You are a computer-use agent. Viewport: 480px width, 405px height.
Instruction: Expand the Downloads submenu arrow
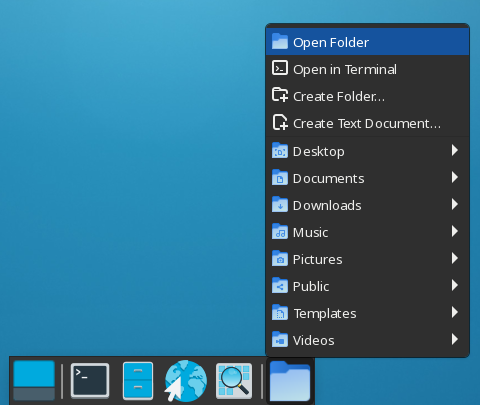pyautogui.click(x=455, y=204)
